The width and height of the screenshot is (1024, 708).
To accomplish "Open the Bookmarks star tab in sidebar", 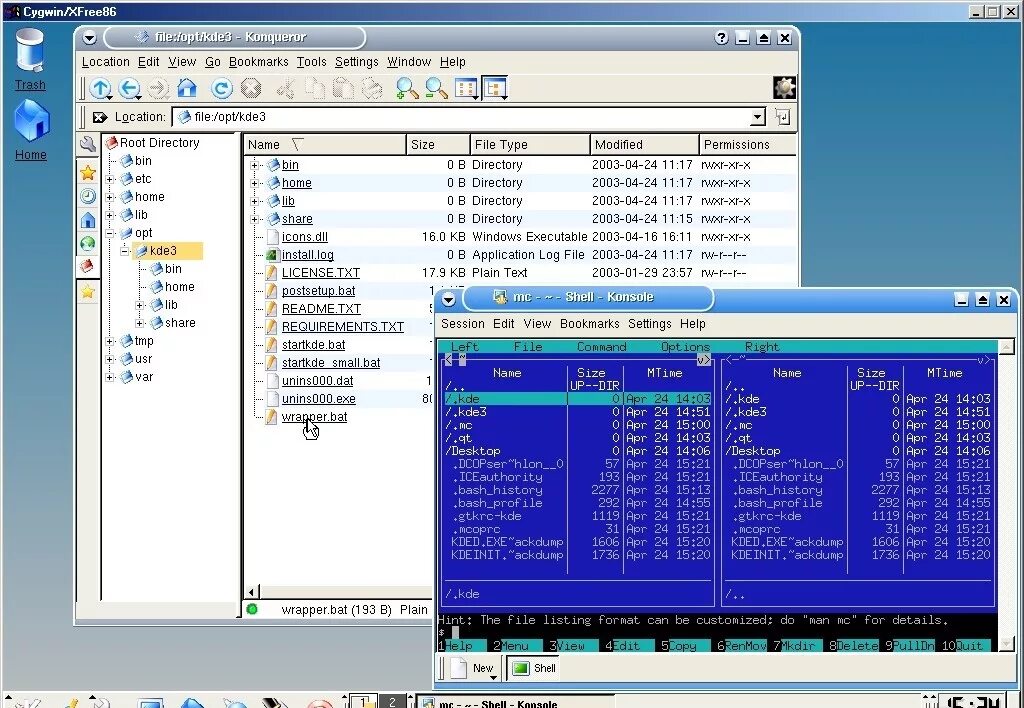I will click(x=88, y=172).
